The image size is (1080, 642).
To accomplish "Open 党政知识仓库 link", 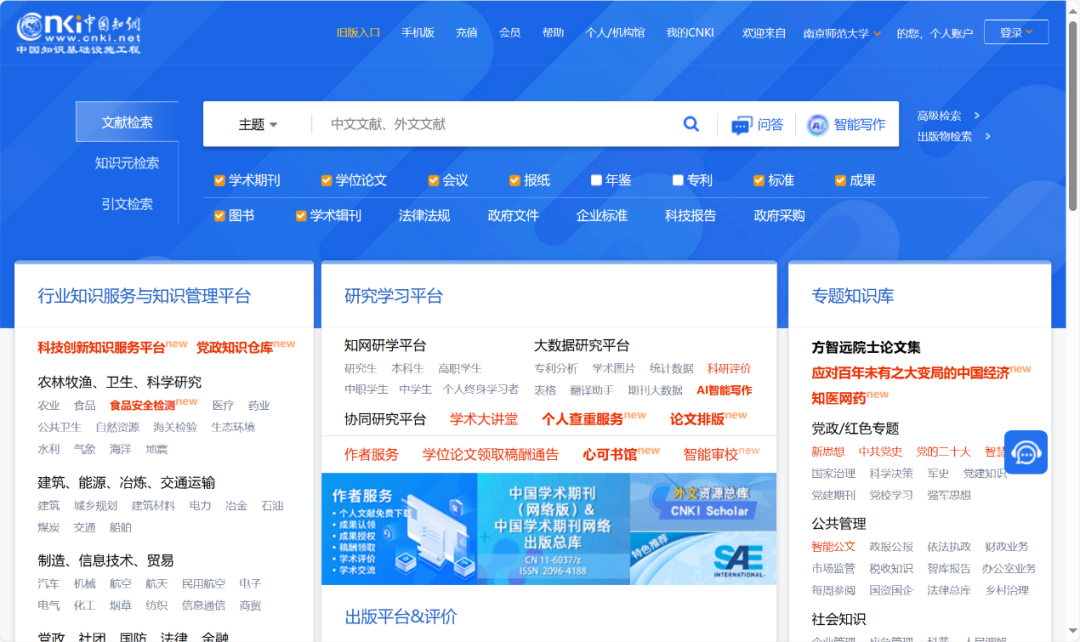I will tap(235, 348).
